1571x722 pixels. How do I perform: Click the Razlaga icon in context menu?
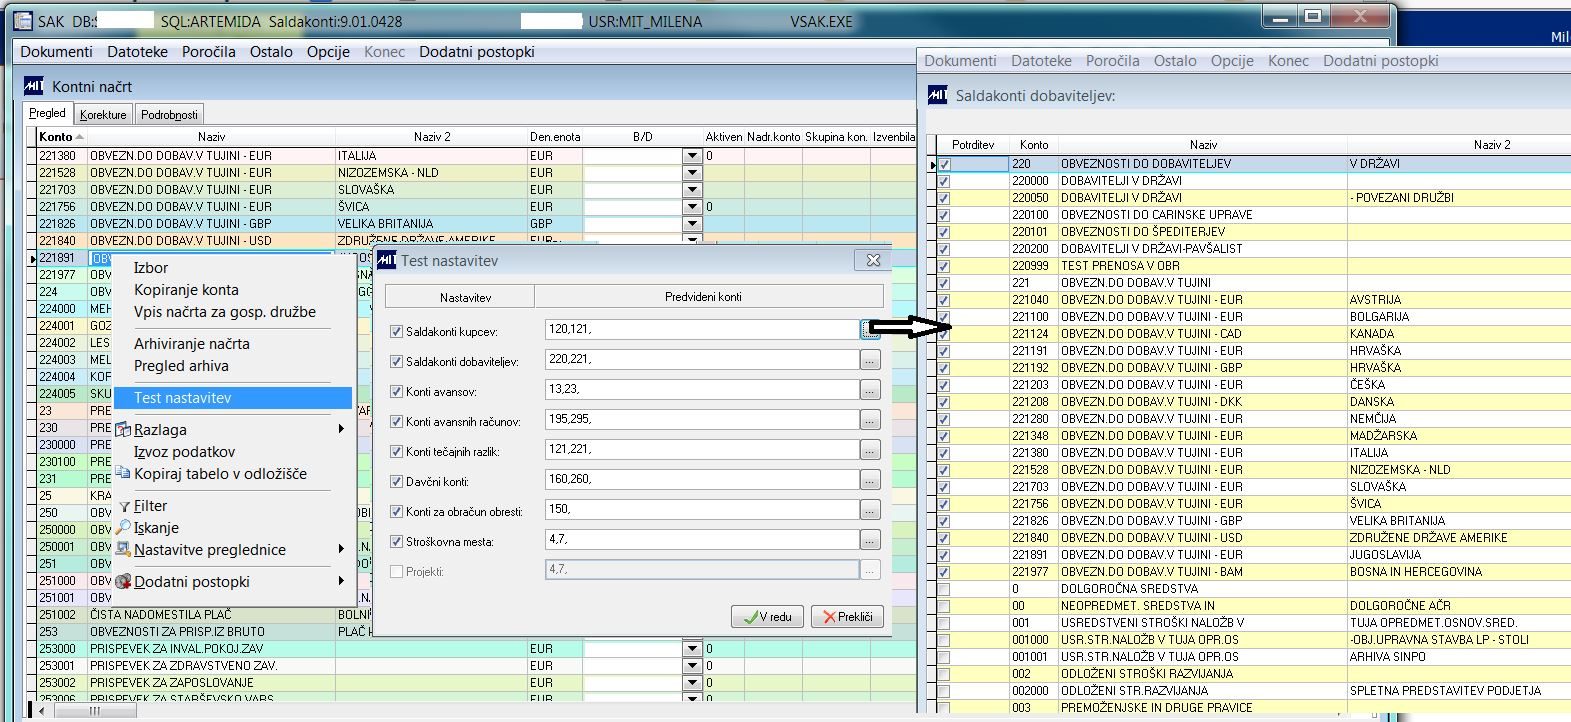[x=124, y=430]
